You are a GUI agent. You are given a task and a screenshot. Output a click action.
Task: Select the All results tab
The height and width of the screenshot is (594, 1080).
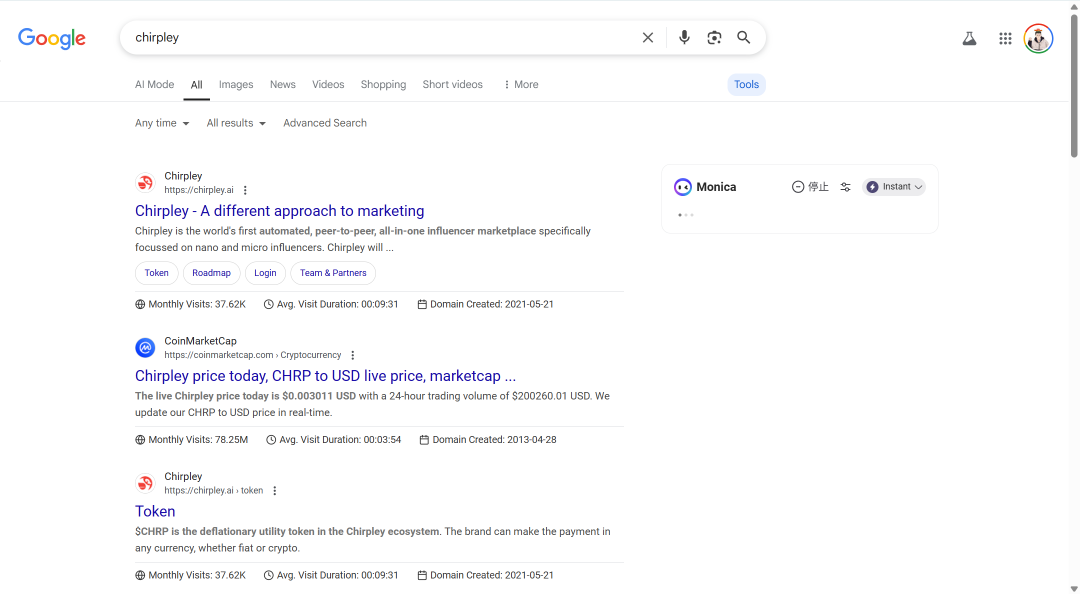pyautogui.click(x=196, y=85)
